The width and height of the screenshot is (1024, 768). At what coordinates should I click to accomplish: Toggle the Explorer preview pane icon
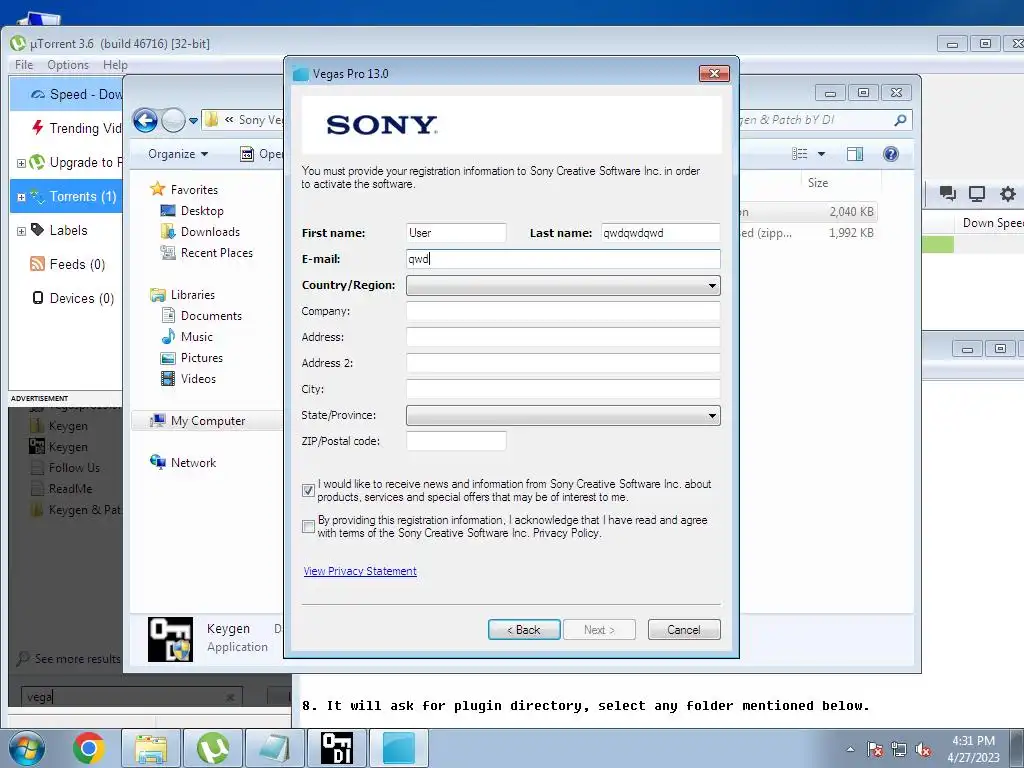[x=855, y=154]
